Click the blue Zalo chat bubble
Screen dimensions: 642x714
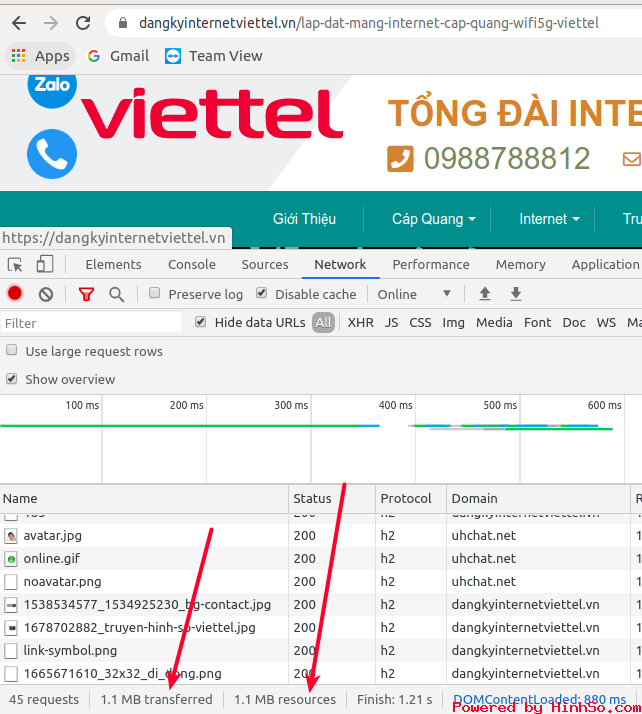click(x=52, y=89)
